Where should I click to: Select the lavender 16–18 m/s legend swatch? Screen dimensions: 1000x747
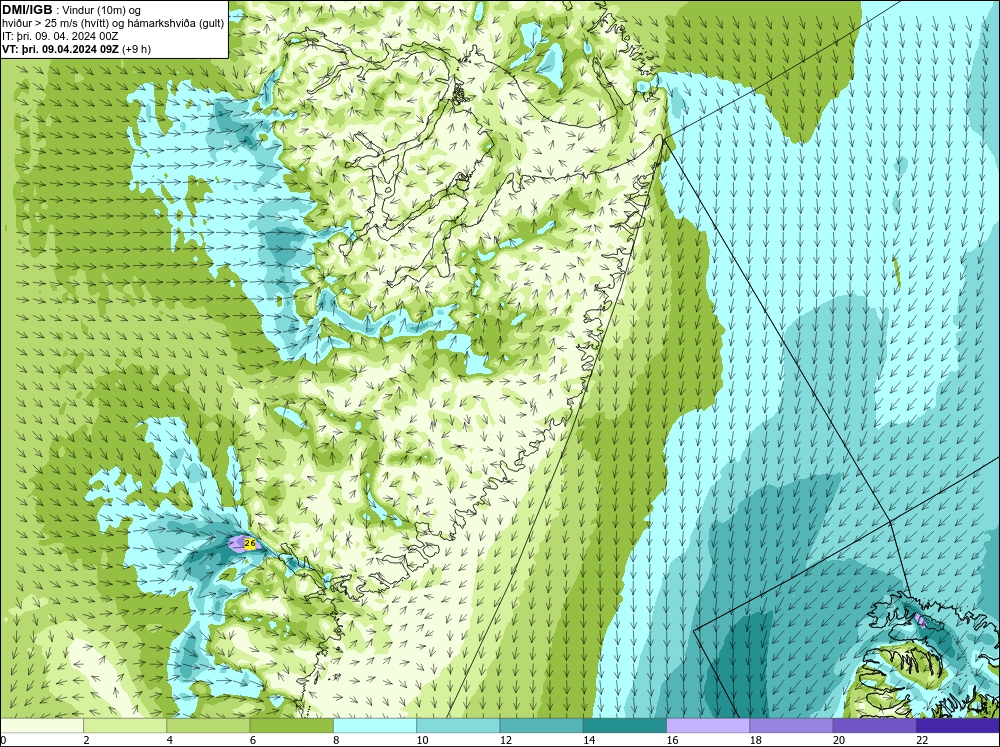tap(708, 726)
